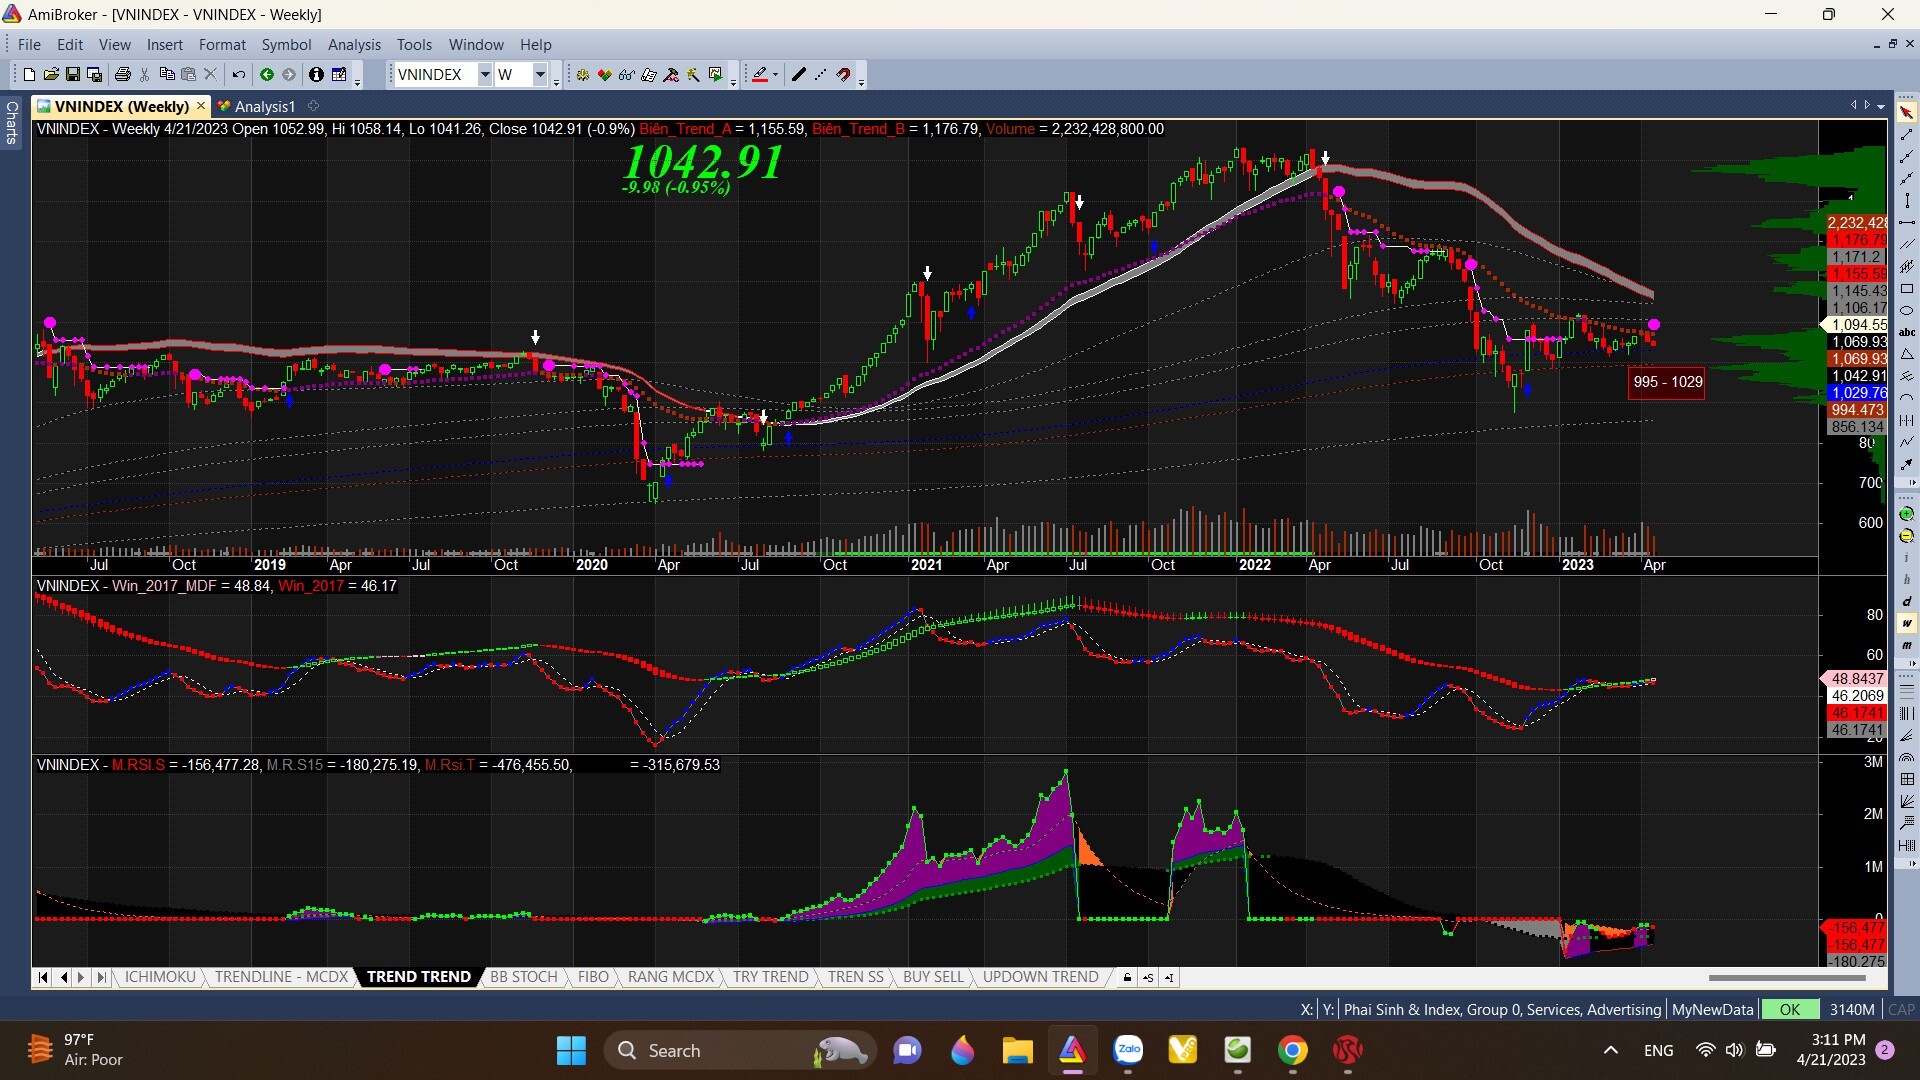The image size is (1920, 1080).
Task: Open the VNINDEX symbol dropdown
Action: tap(485, 74)
